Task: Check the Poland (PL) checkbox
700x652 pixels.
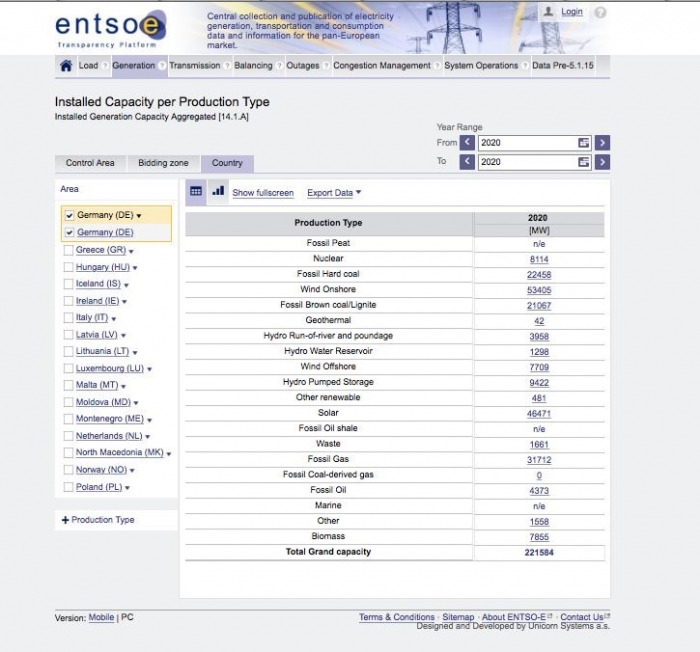Action: click(x=68, y=487)
